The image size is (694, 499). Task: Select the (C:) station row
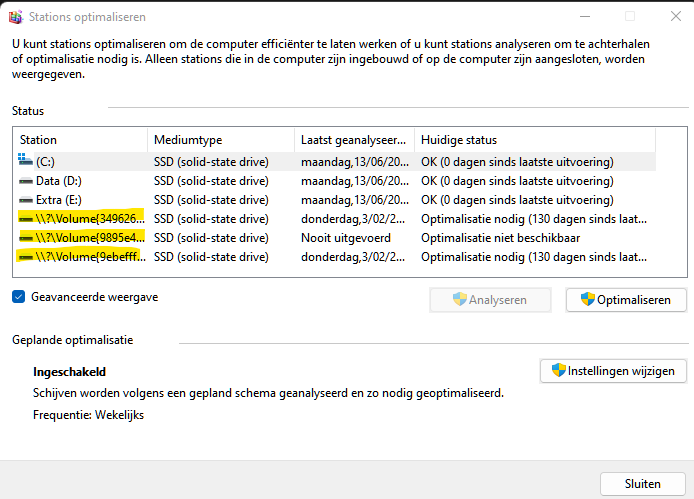335,162
